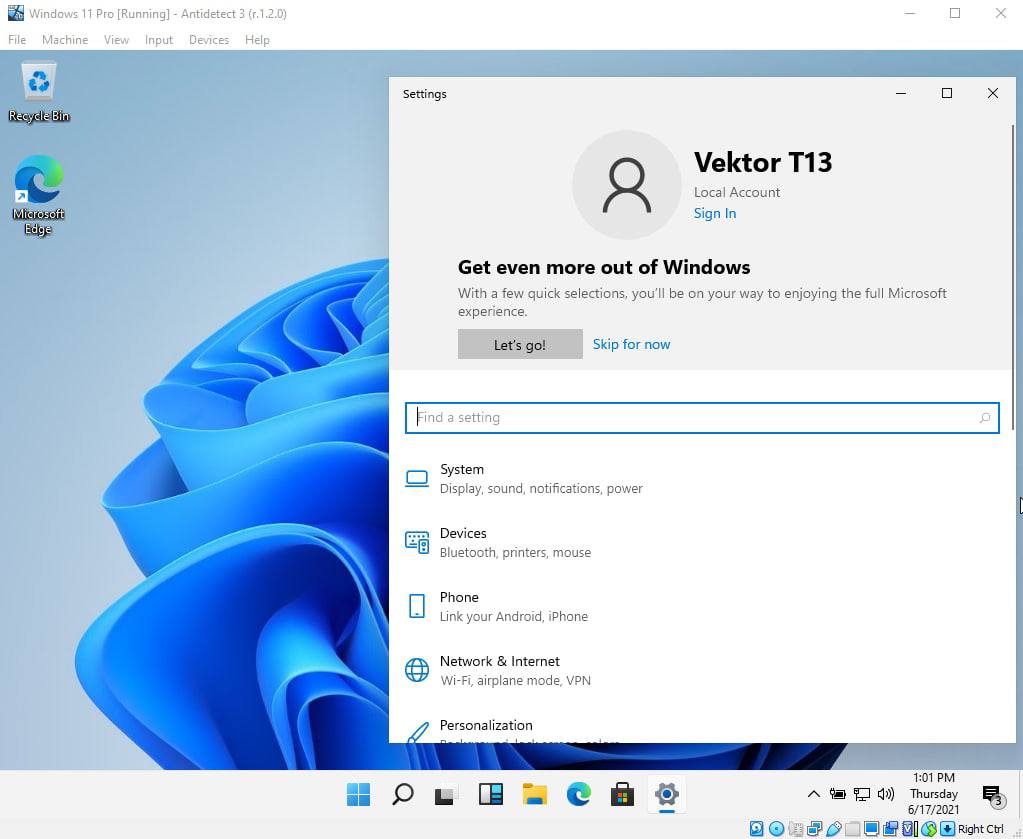
Task: Focus the Find a setting search box
Action: coord(702,418)
